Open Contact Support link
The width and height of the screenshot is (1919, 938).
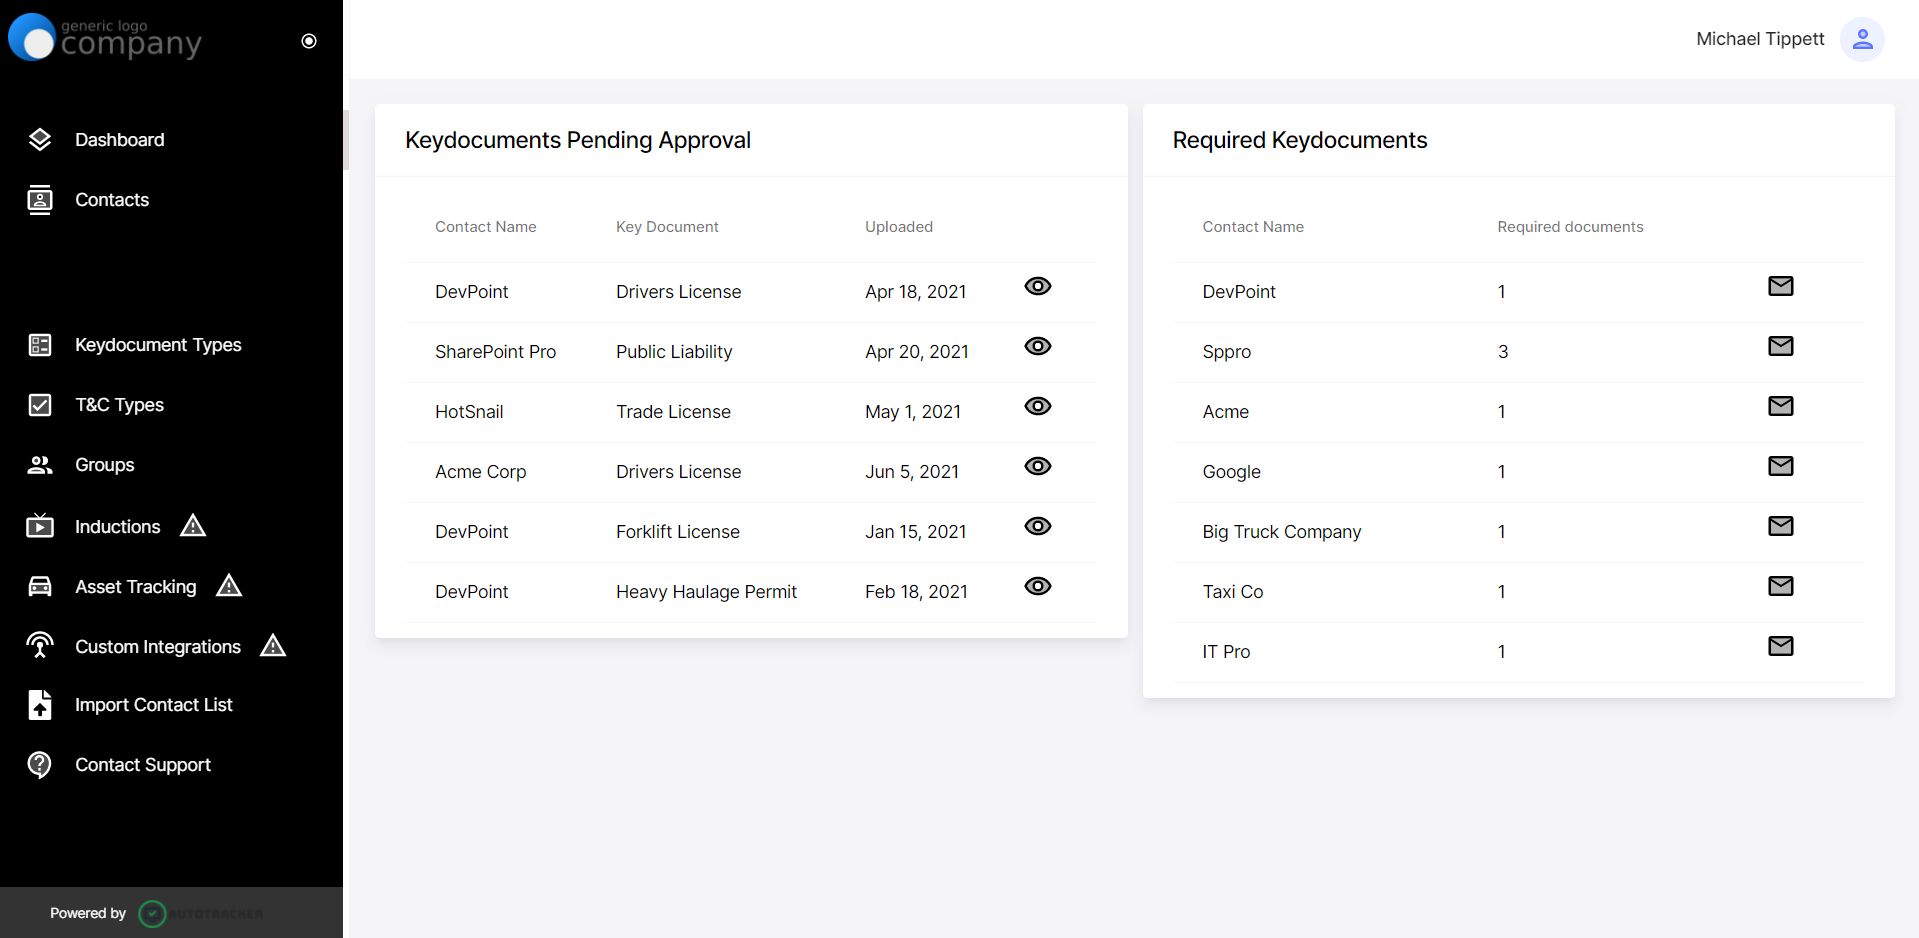142,765
